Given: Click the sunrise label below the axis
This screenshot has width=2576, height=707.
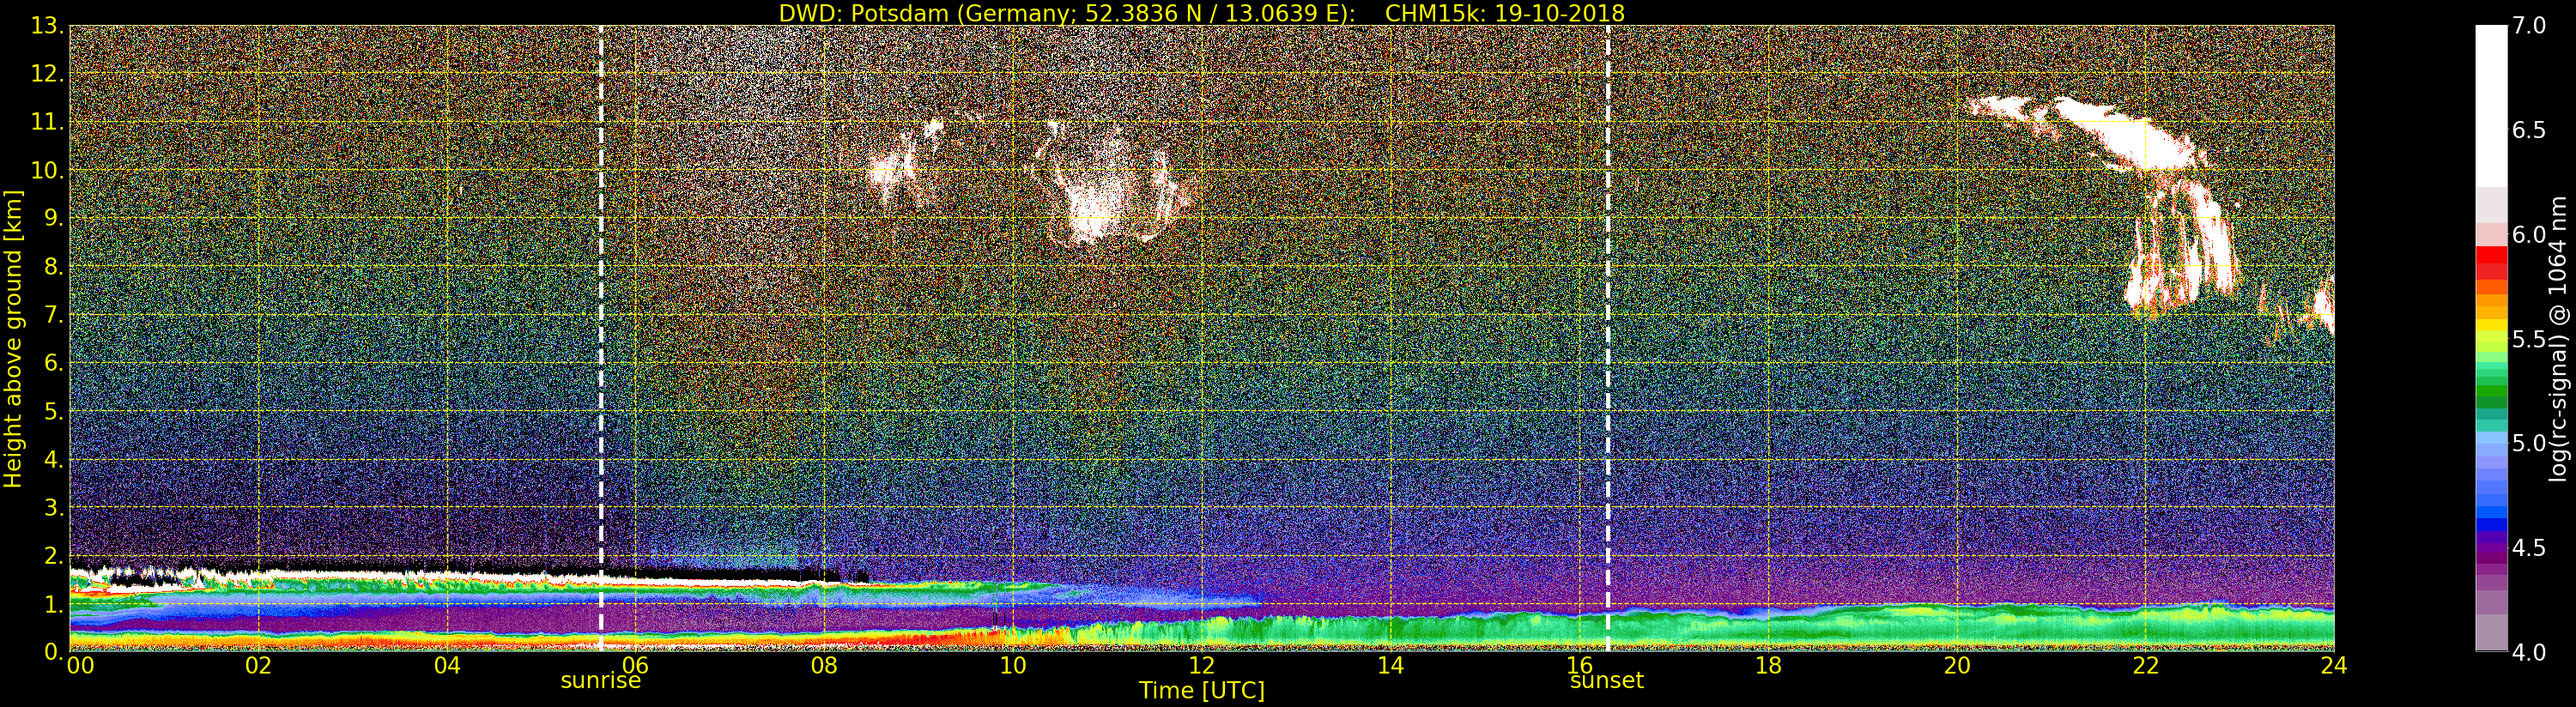Looking at the screenshot, I should point(600,681).
